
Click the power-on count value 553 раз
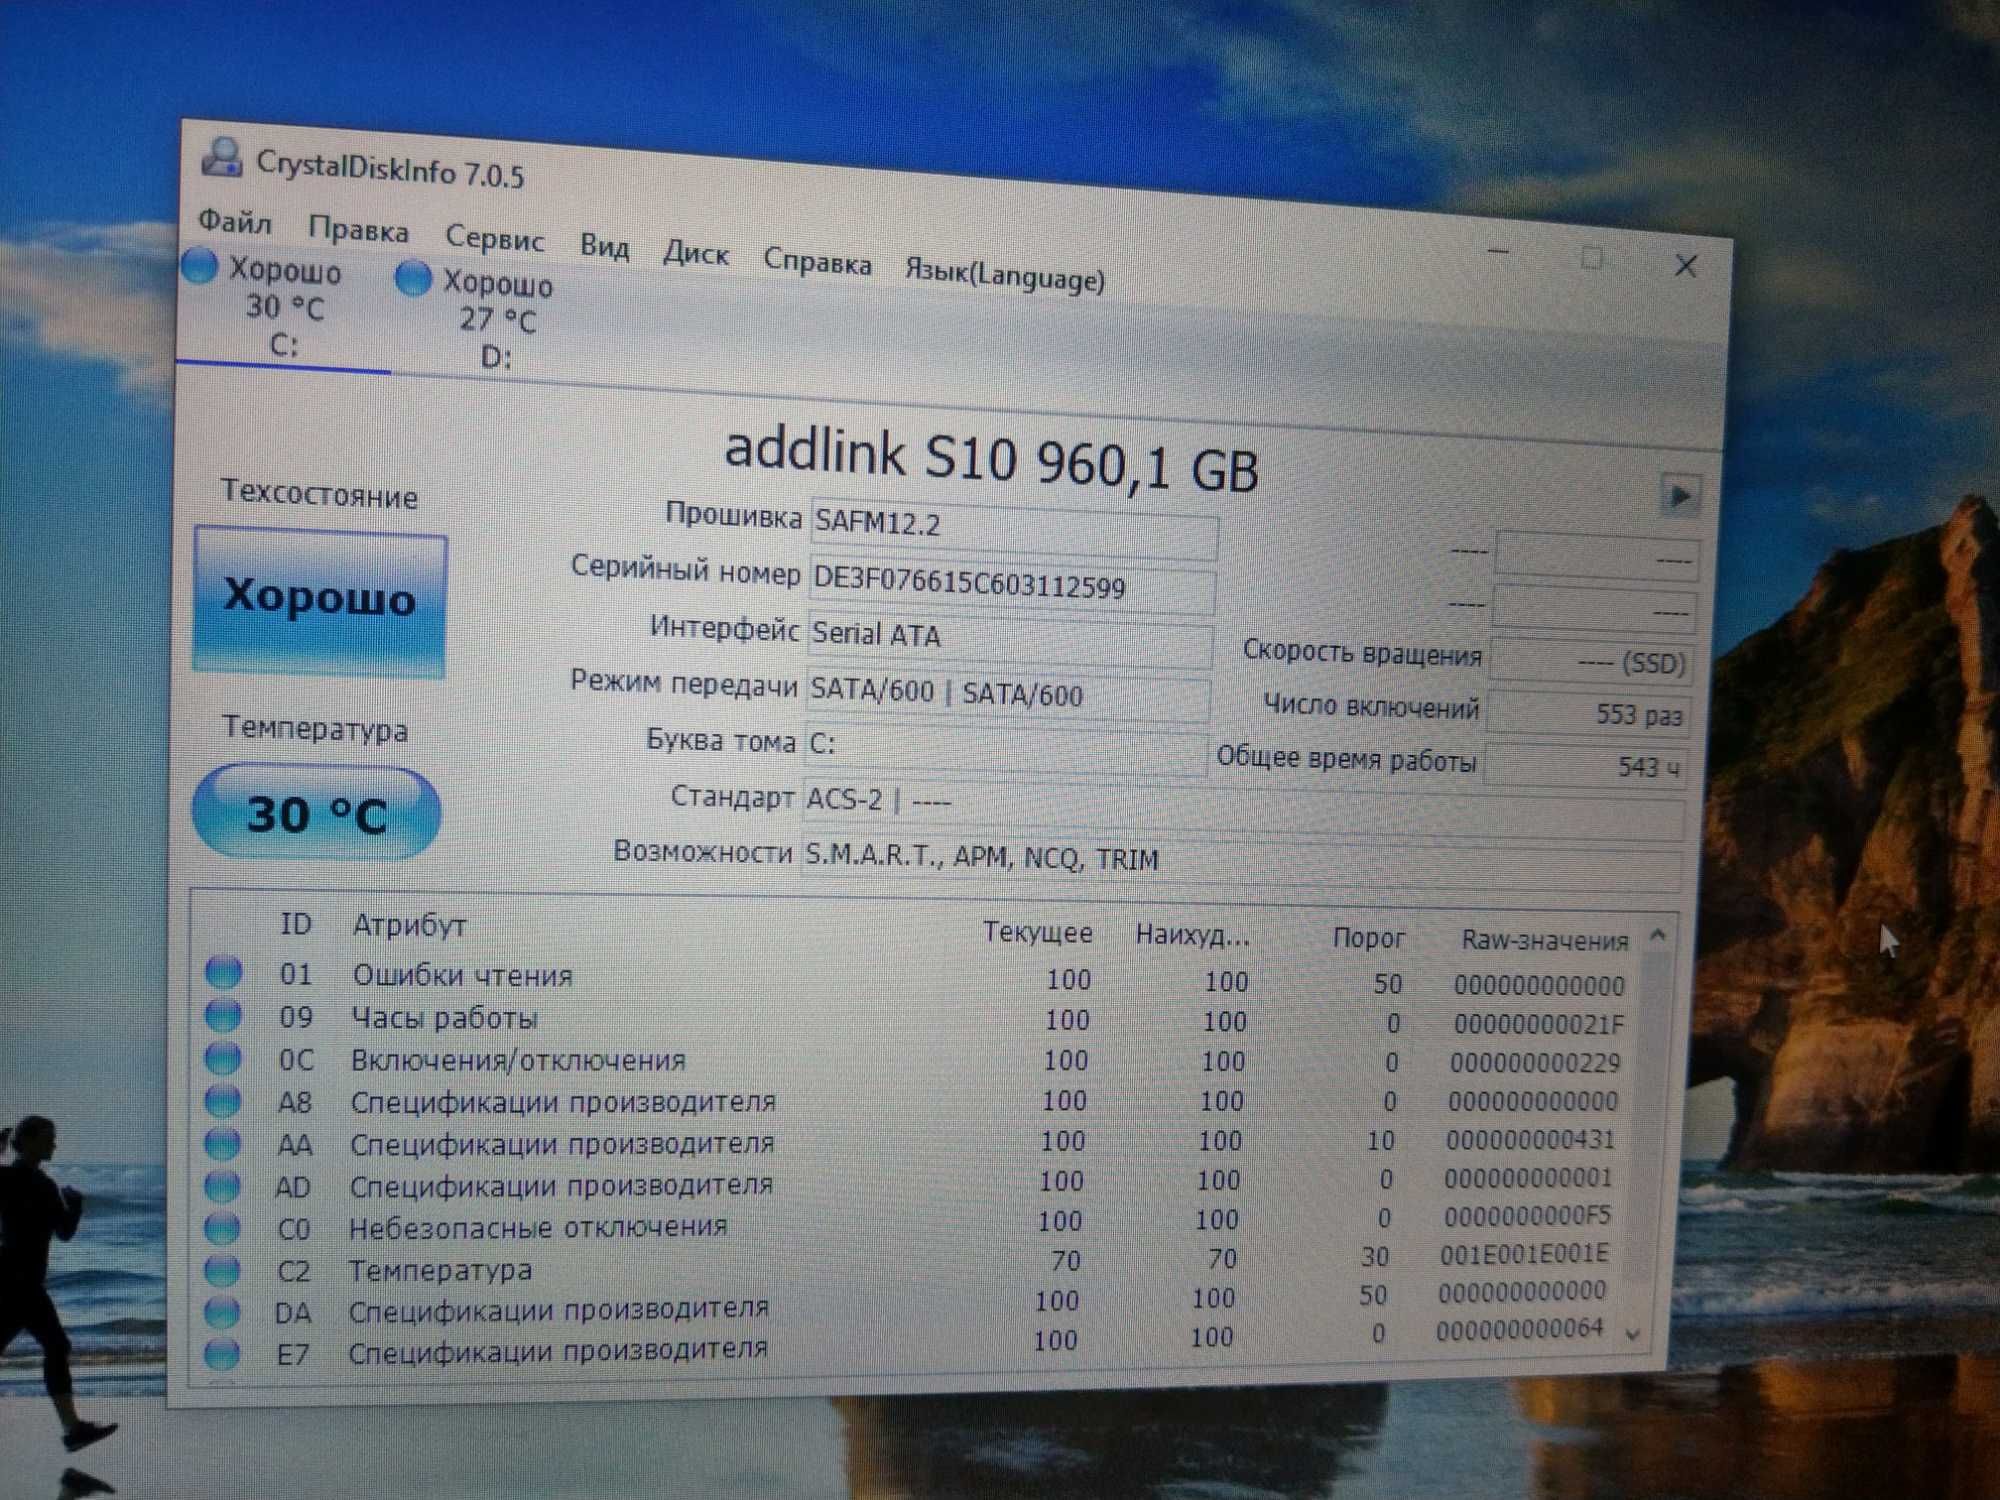1588,713
